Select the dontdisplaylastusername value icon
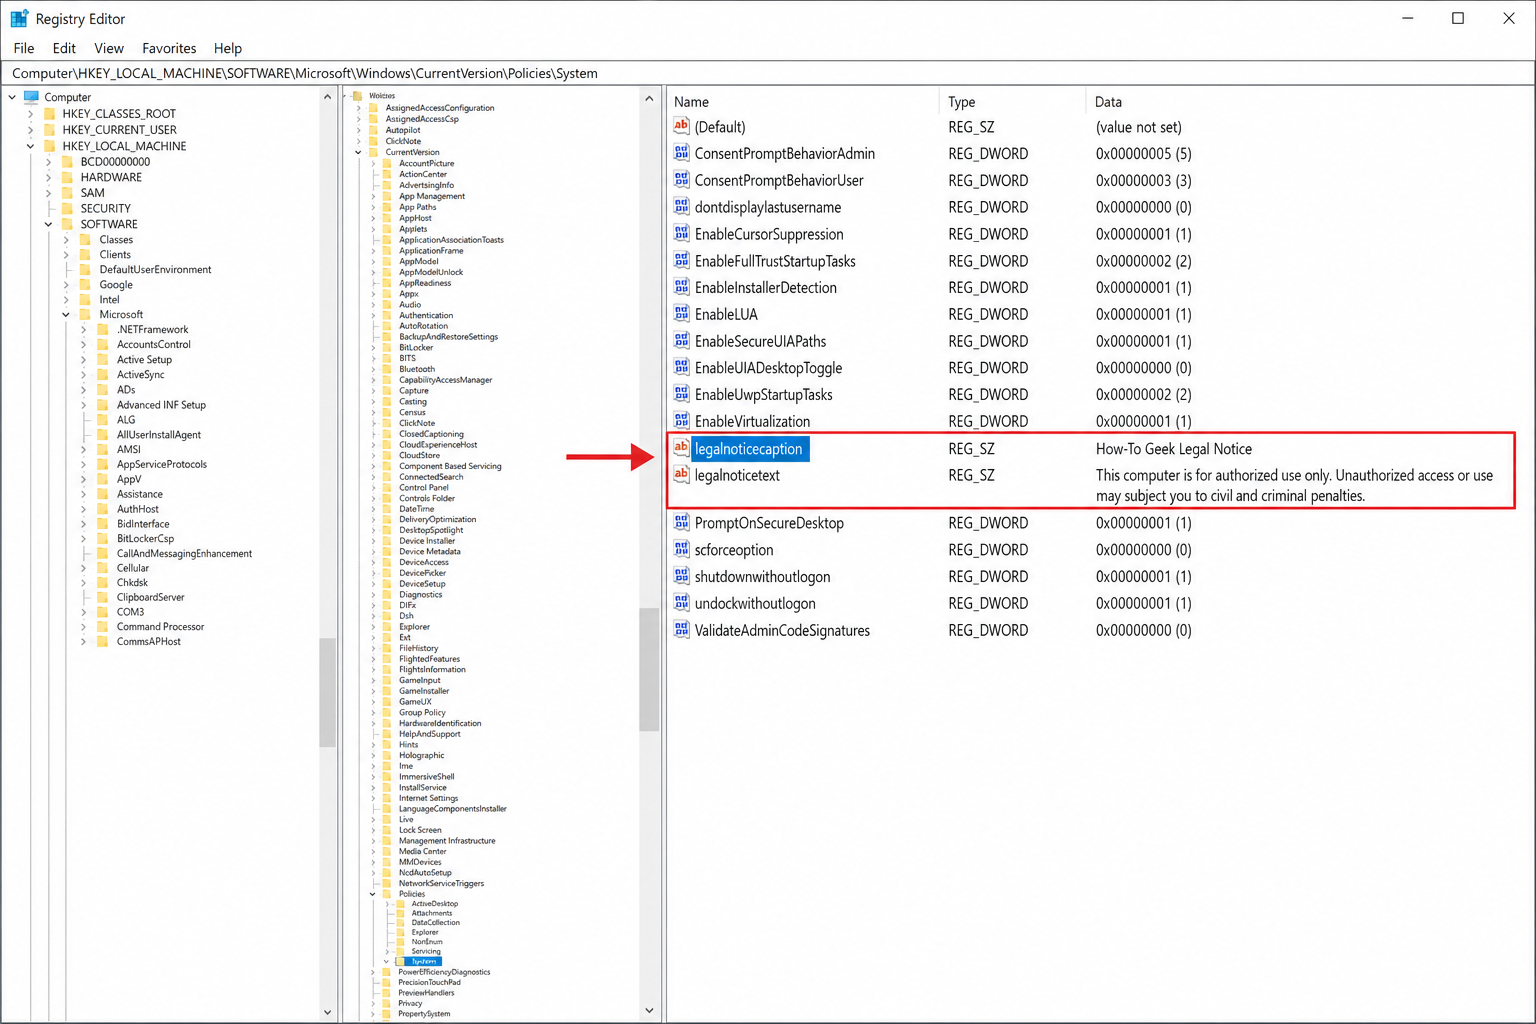This screenshot has height=1024, width=1536. click(681, 207)
